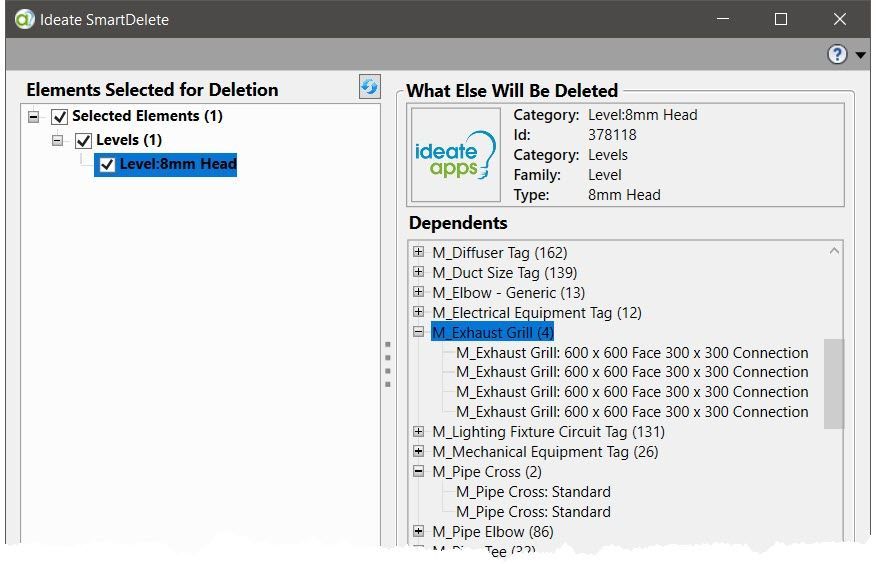Minimize the Ideate SmartDelete window

point(723,20)
